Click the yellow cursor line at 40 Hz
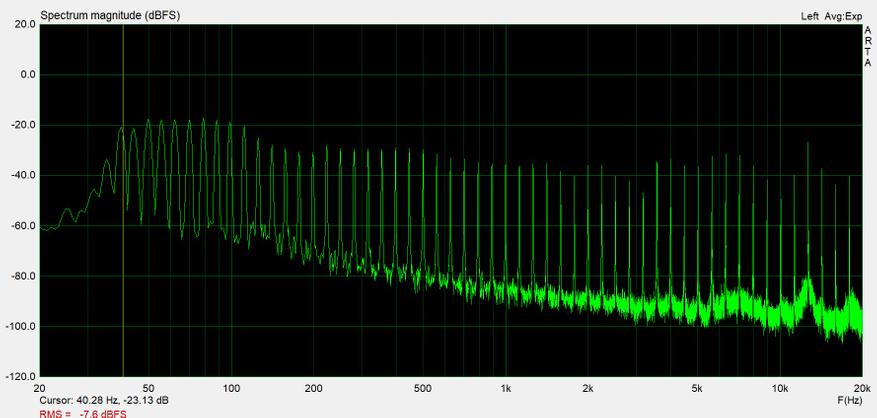Screen dimensions: 877x418 [x=123, y=200]
